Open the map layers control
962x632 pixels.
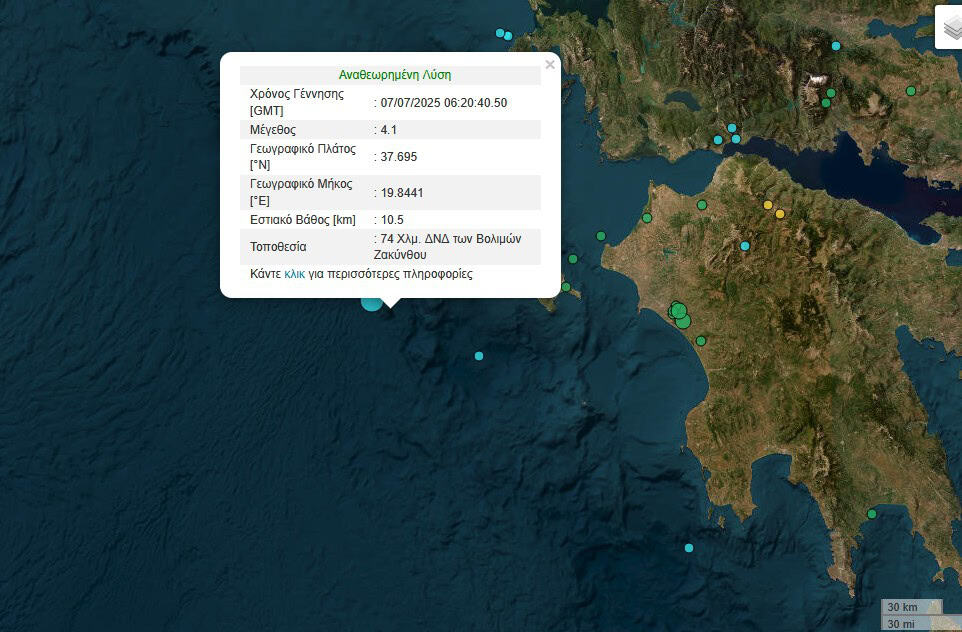(950, 27)
